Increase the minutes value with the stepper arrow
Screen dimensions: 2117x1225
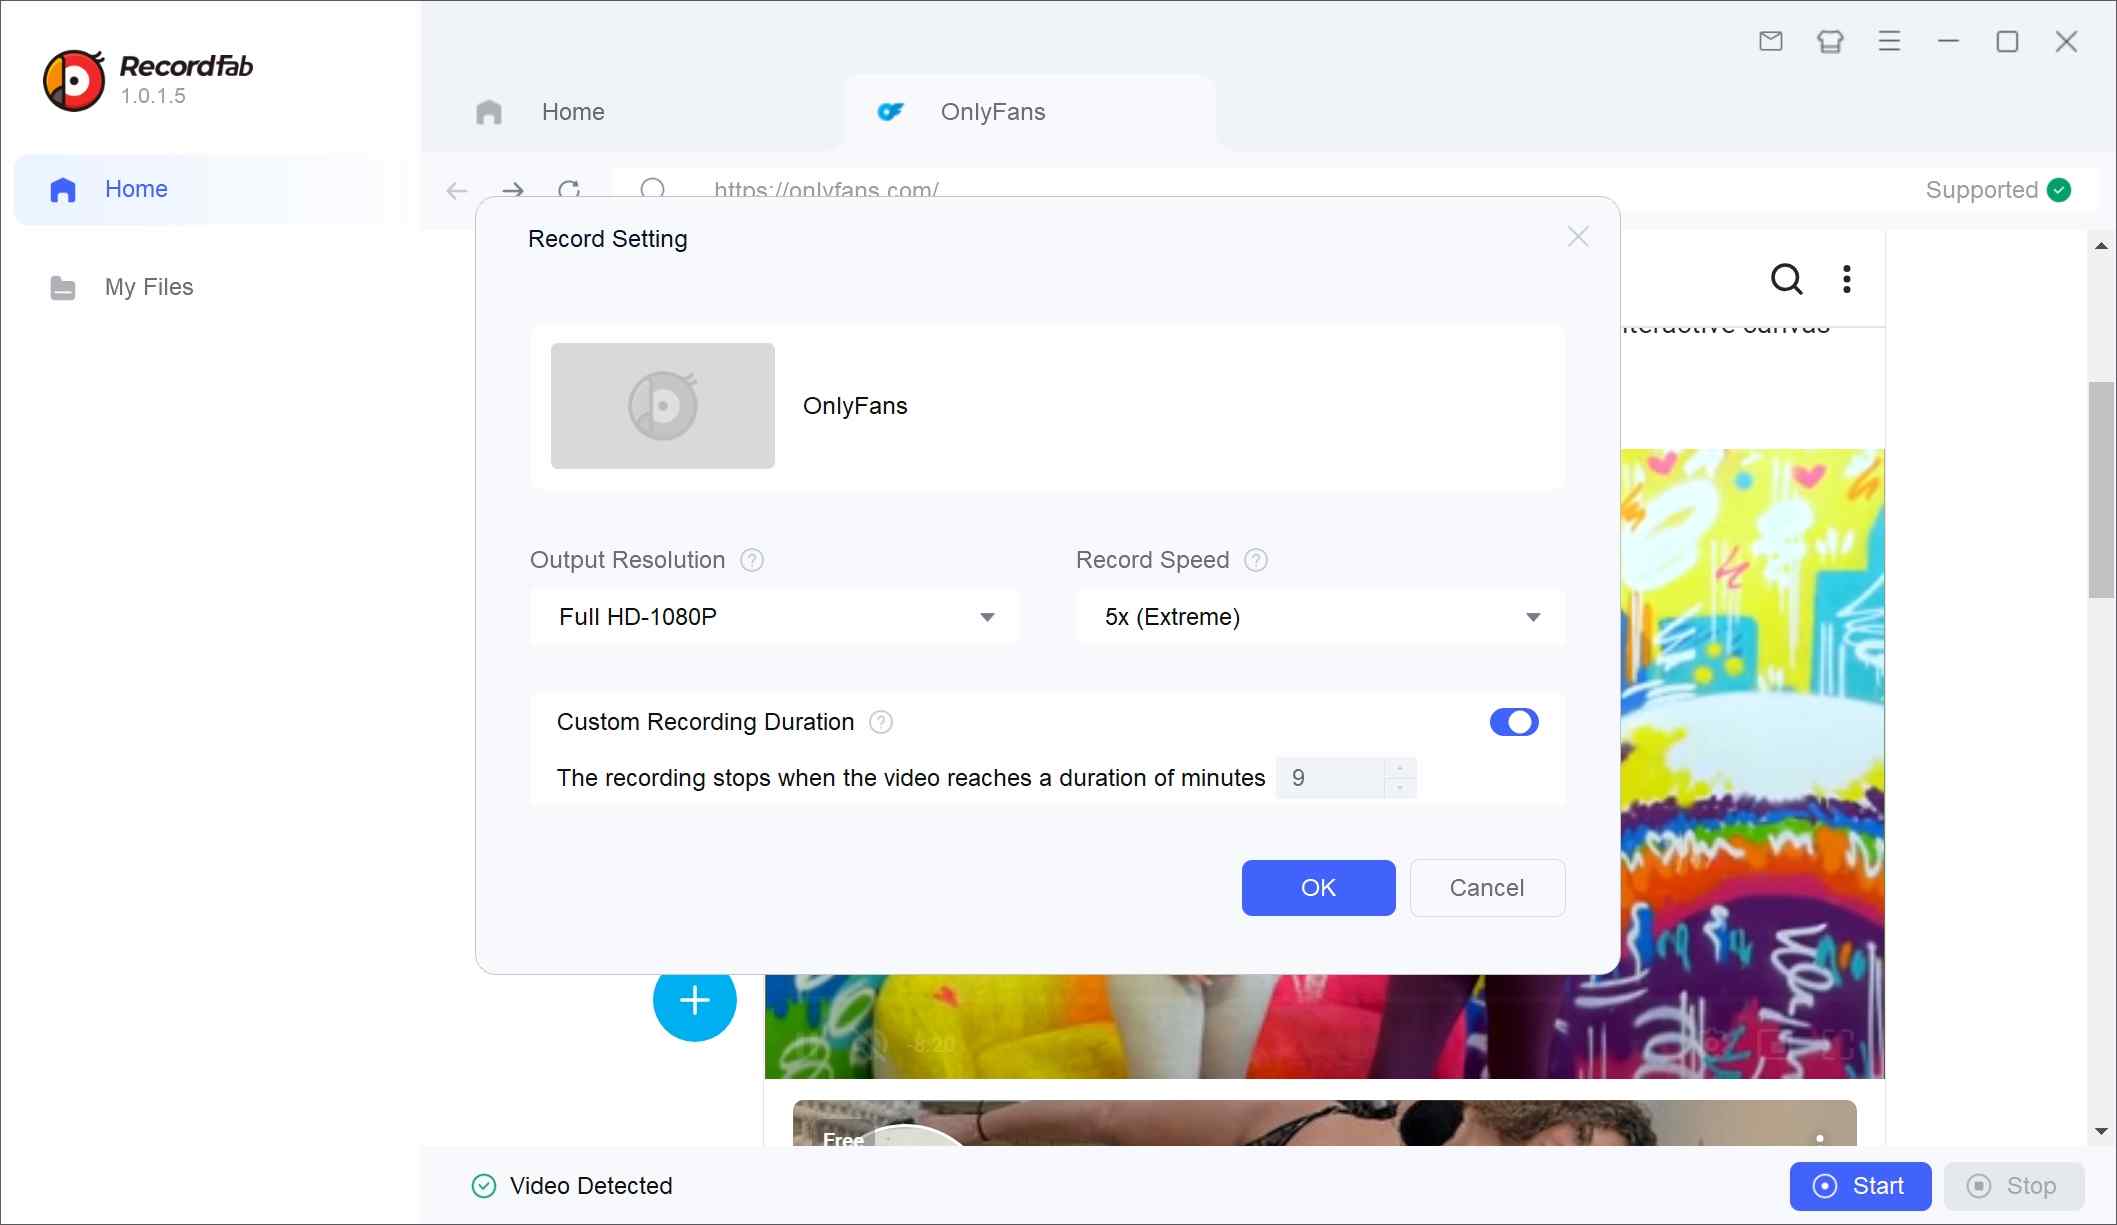coord(1399,770)
